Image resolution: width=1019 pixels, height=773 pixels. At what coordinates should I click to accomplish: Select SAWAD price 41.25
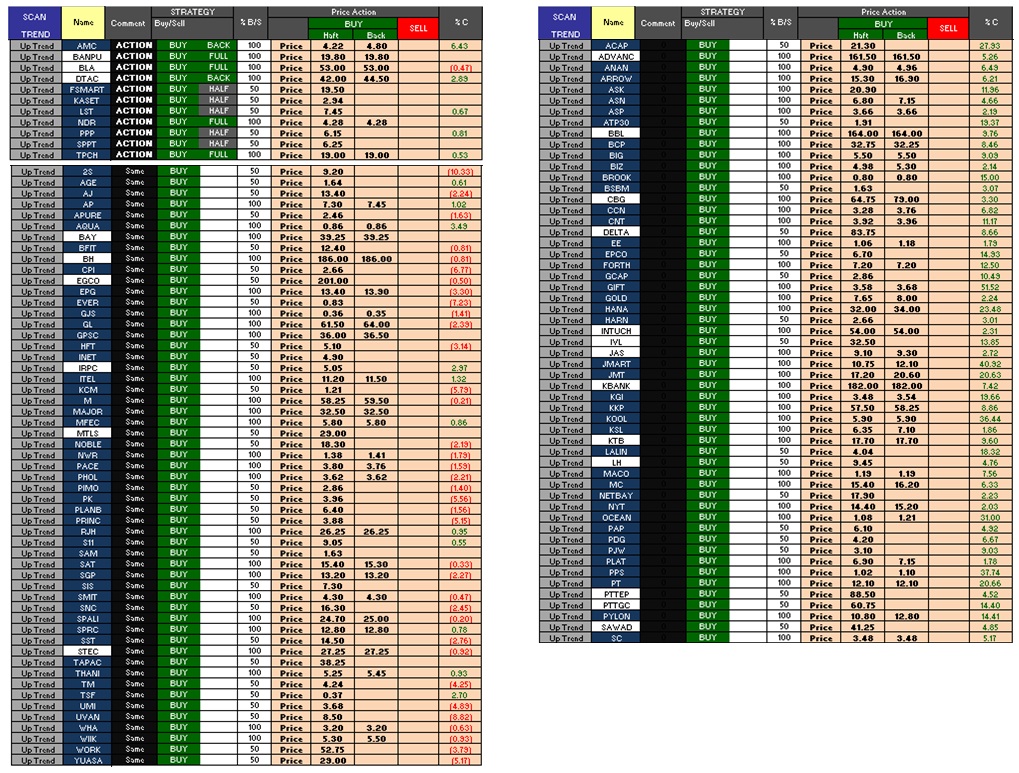(862, 627)
